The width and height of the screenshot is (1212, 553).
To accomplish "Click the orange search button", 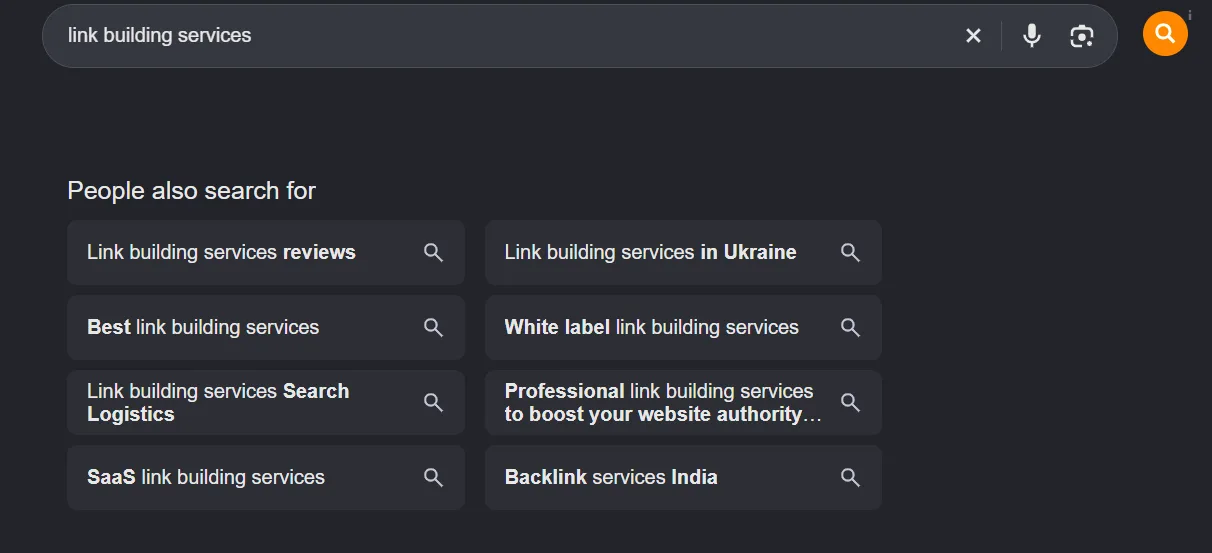I will tap(1165, 34).
